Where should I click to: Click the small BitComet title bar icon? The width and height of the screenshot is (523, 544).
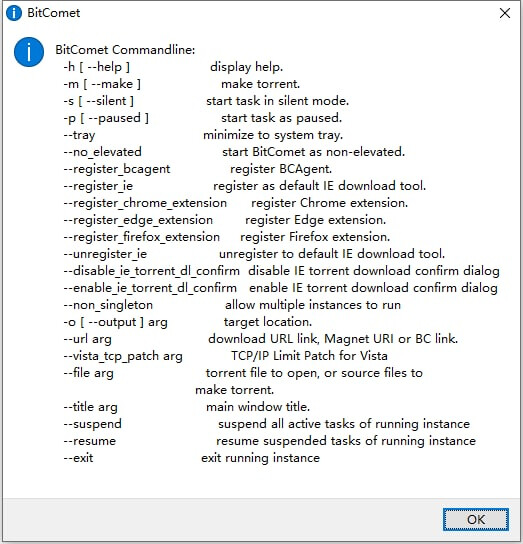pyautogui.click(x=14, y=13)
